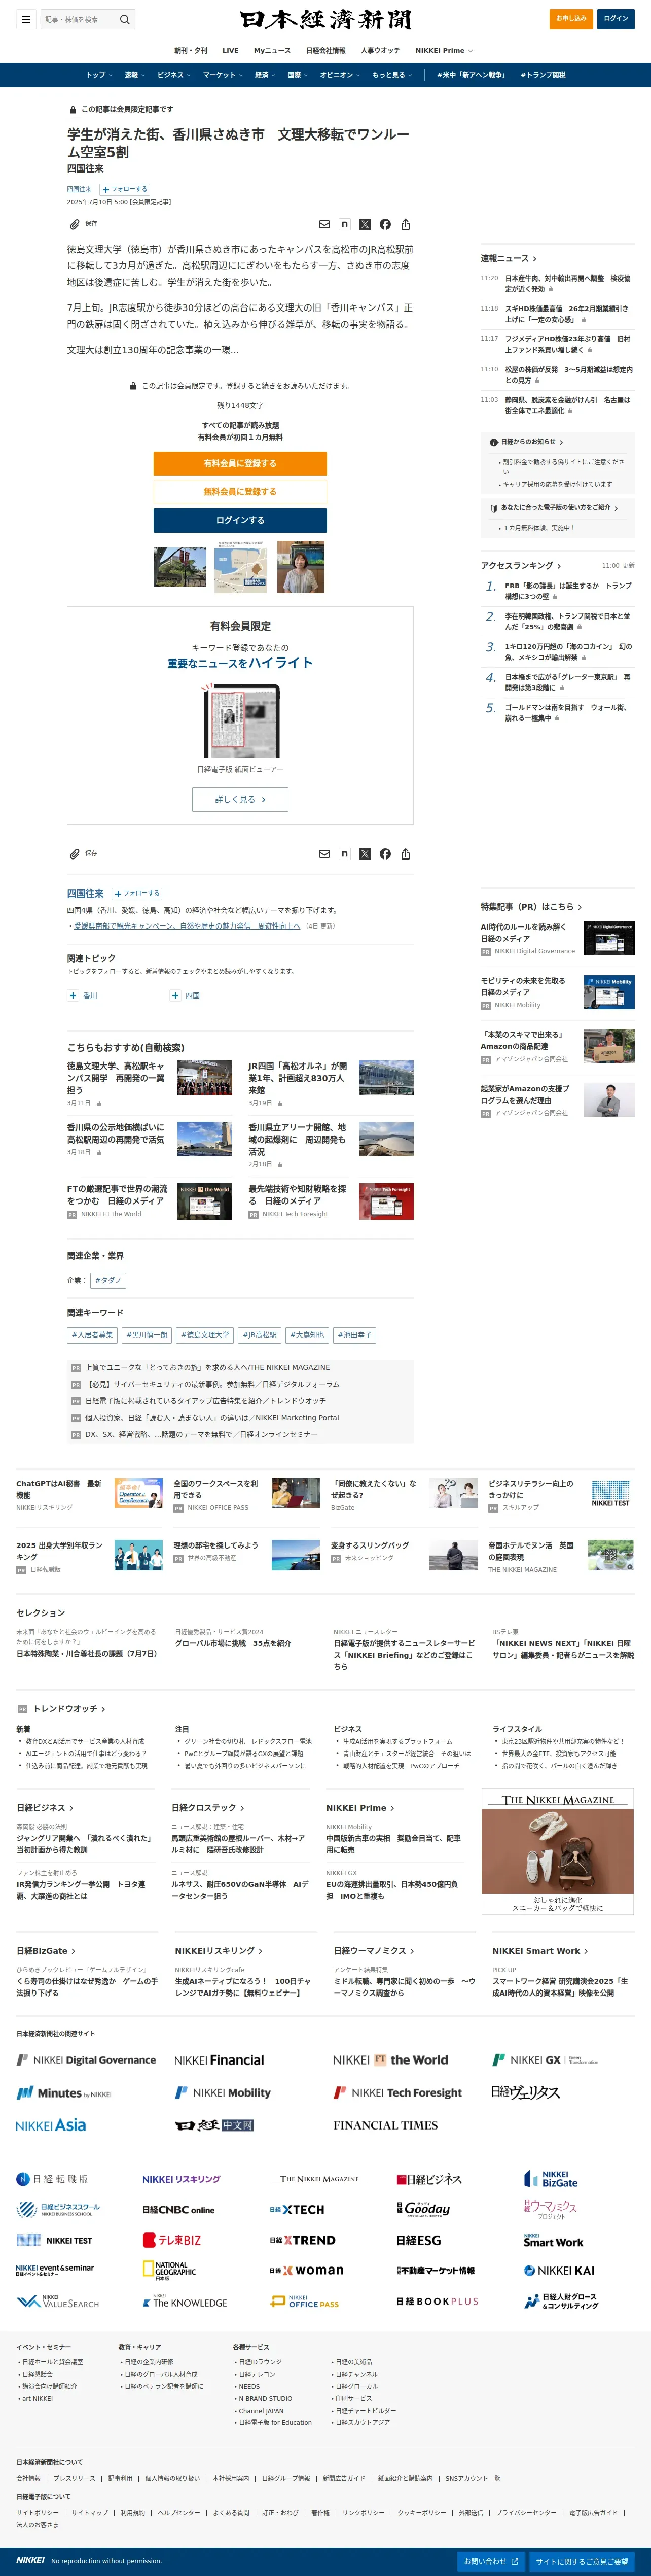
Task: Expand the 経済 nav dropdown
Action: coord(265,75)
